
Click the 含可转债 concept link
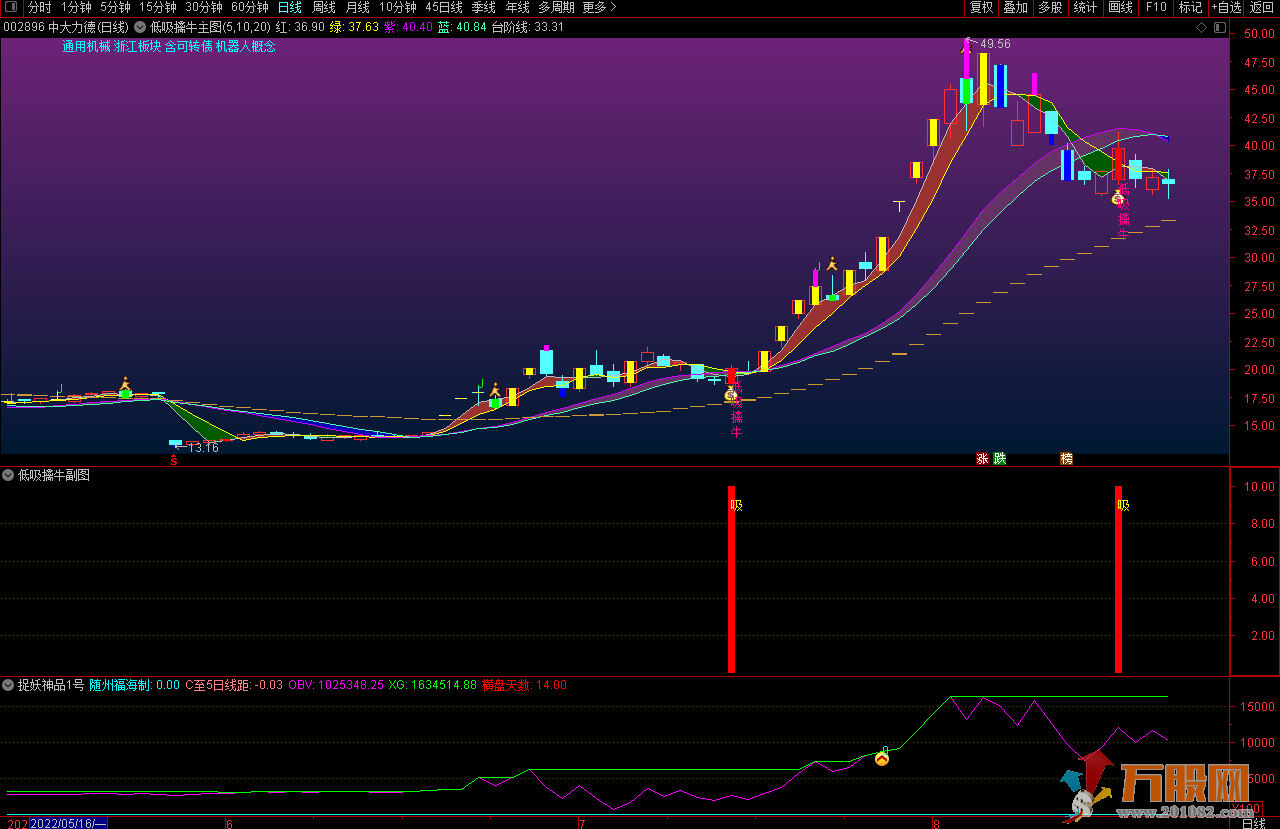pos(188,46)
